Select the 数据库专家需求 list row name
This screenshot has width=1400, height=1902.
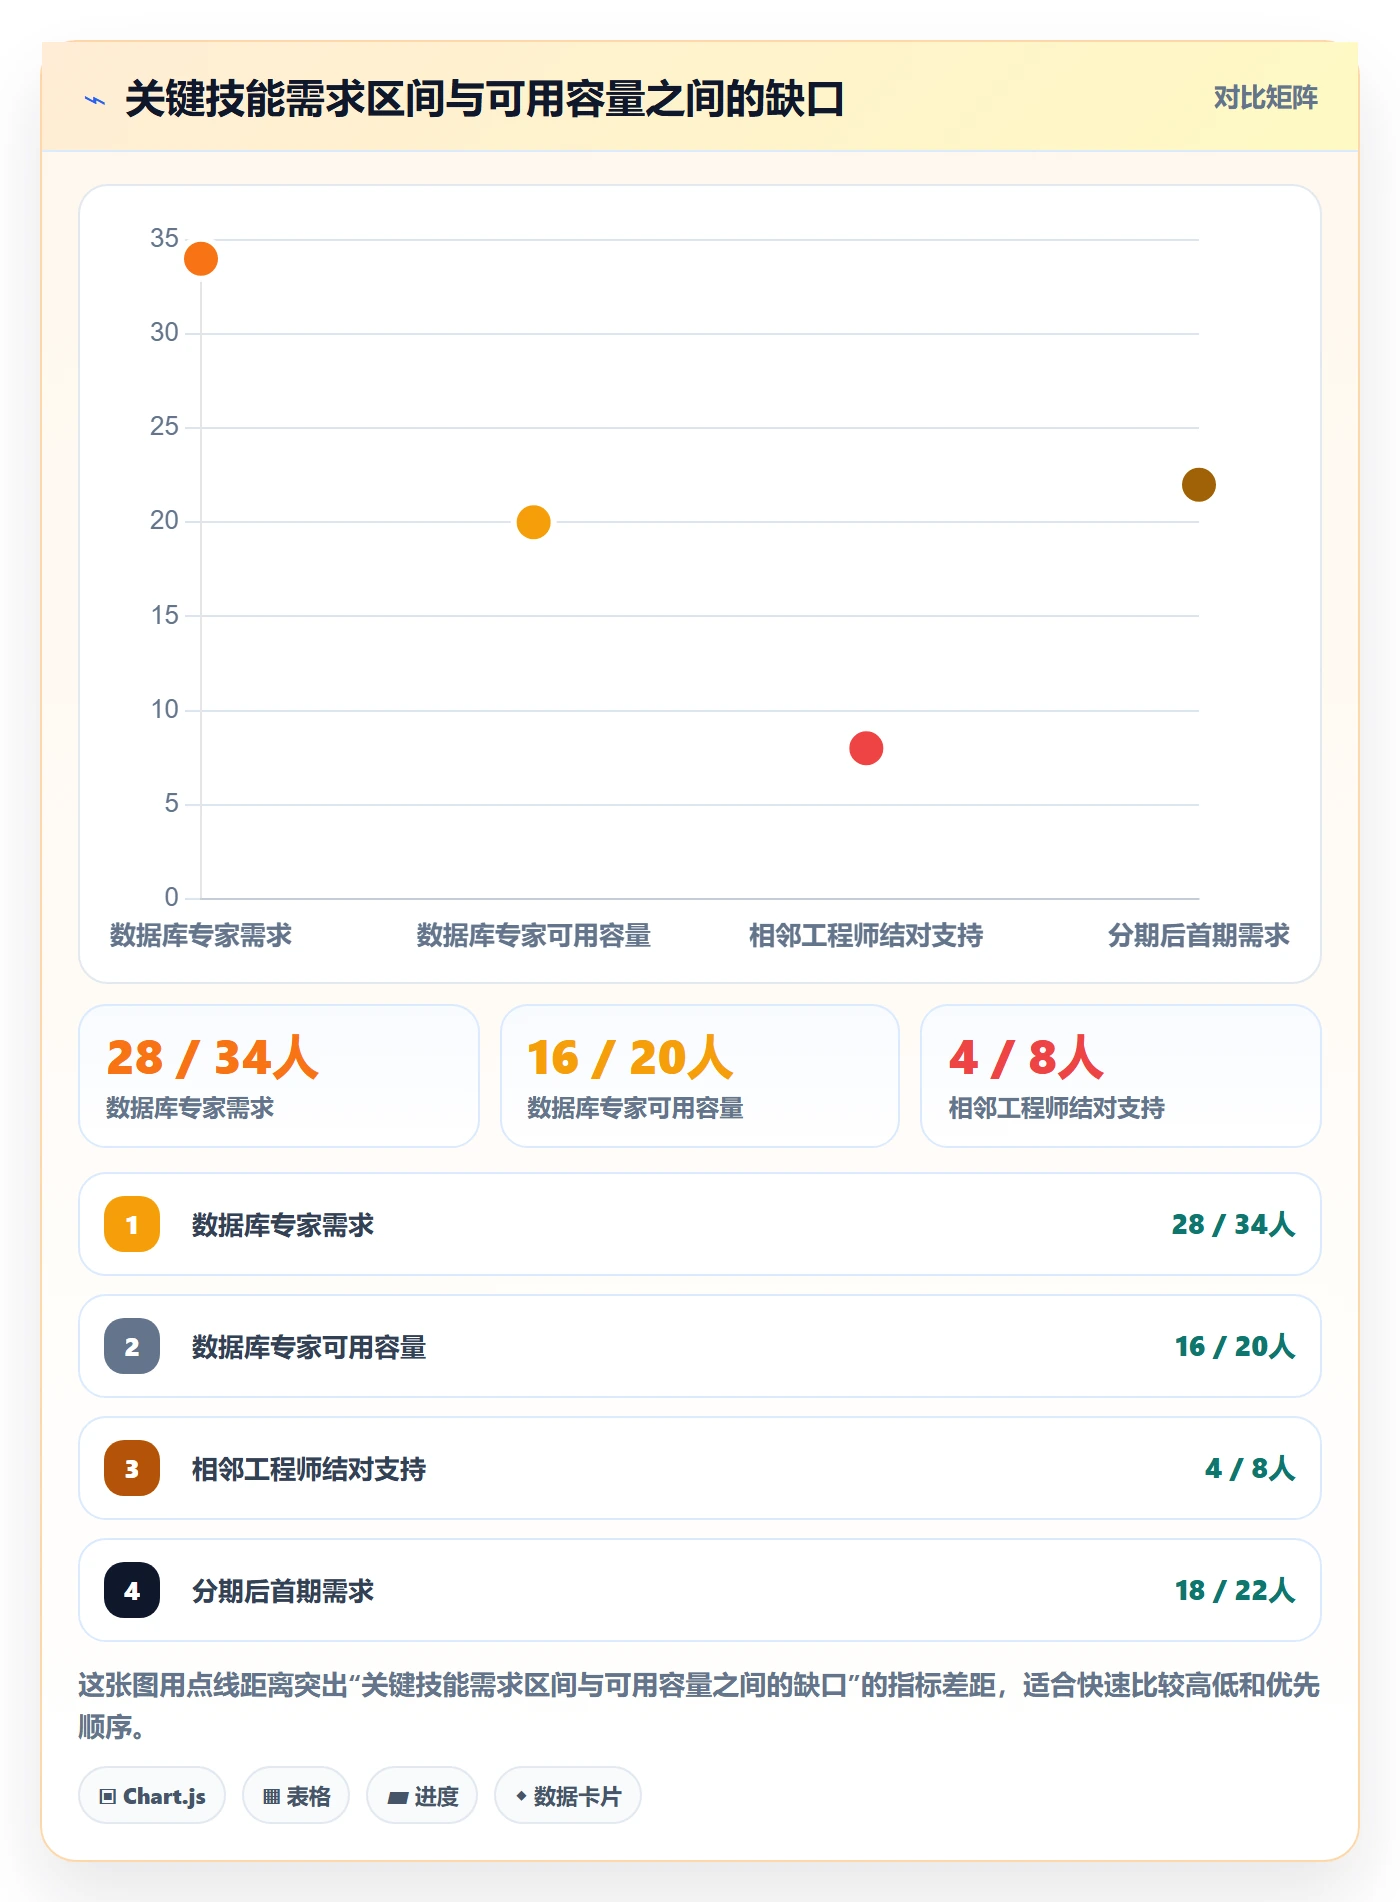(x=283, y=1225)
